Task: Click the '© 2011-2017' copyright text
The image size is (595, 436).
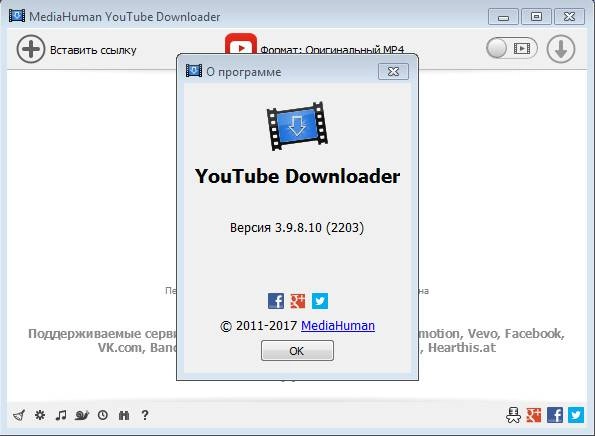Action: (x=258, y=326)
